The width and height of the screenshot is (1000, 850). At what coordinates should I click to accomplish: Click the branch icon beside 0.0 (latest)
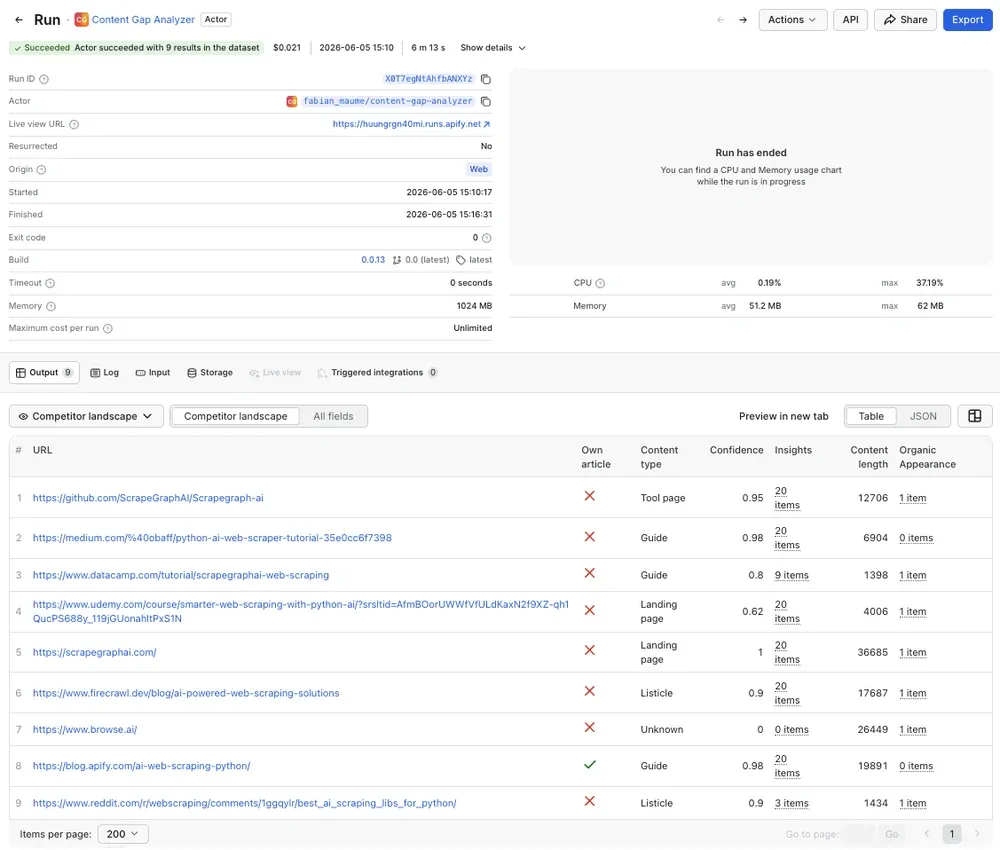[x=397, y=260]
